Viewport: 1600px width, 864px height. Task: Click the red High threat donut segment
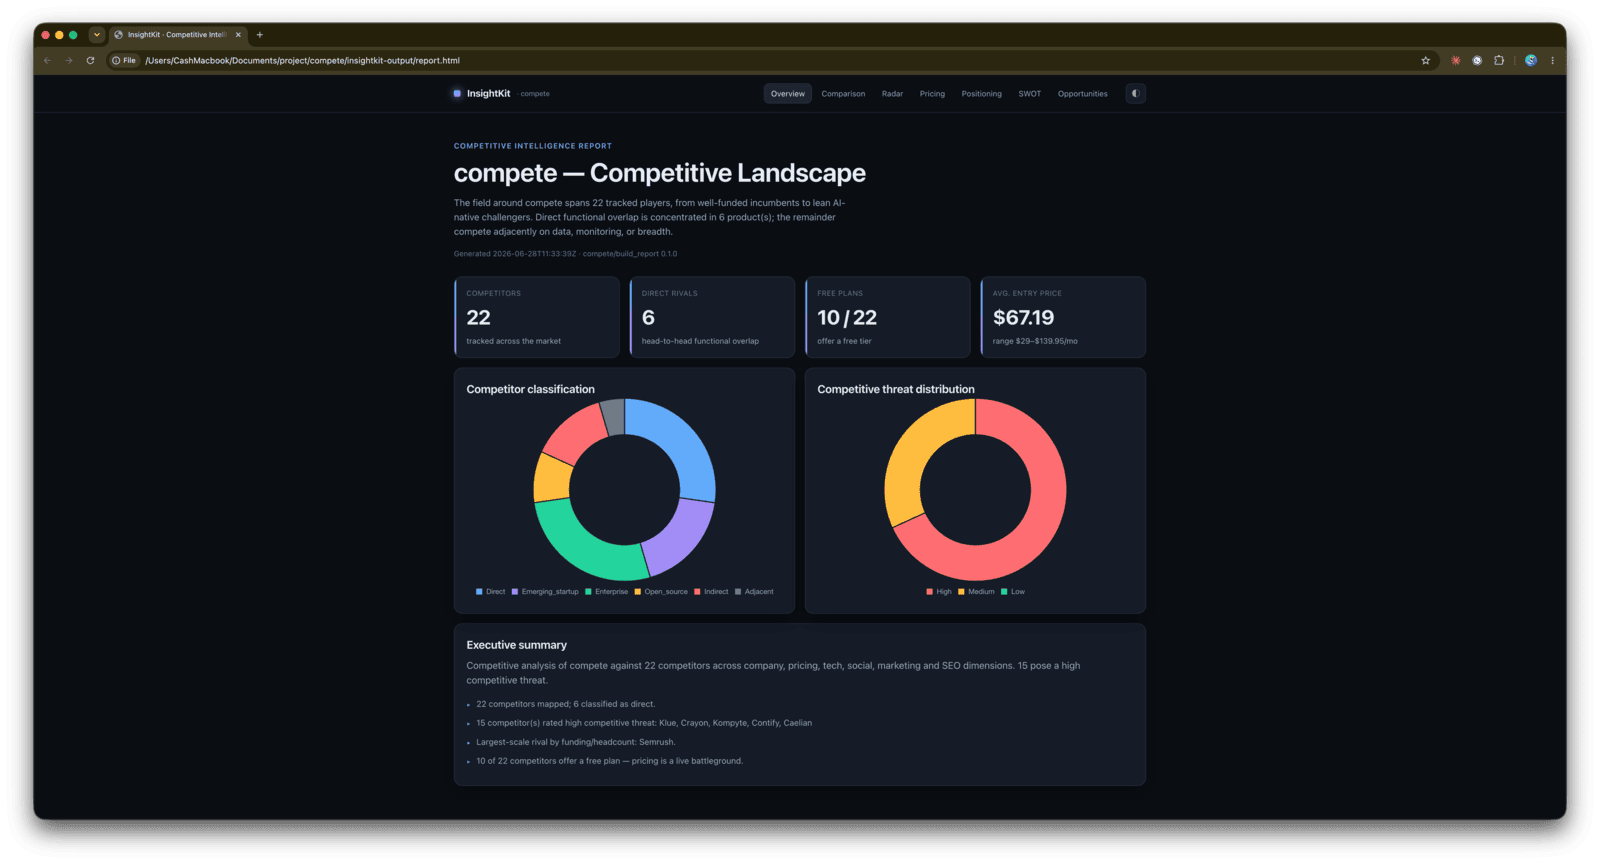[x=1040, y=530]
